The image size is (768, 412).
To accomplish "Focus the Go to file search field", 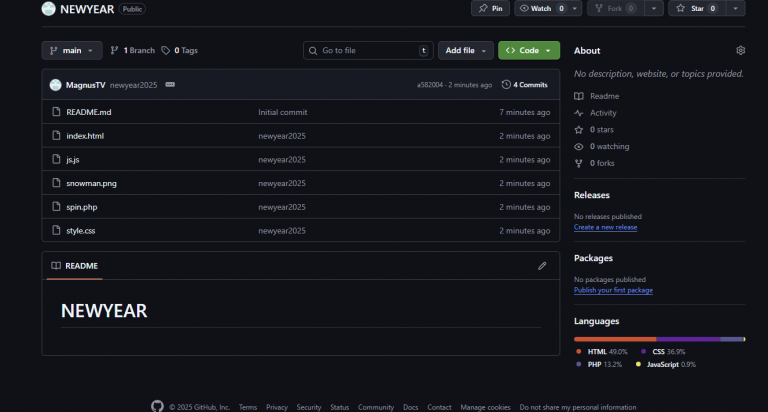I will (x=368, y=50).
